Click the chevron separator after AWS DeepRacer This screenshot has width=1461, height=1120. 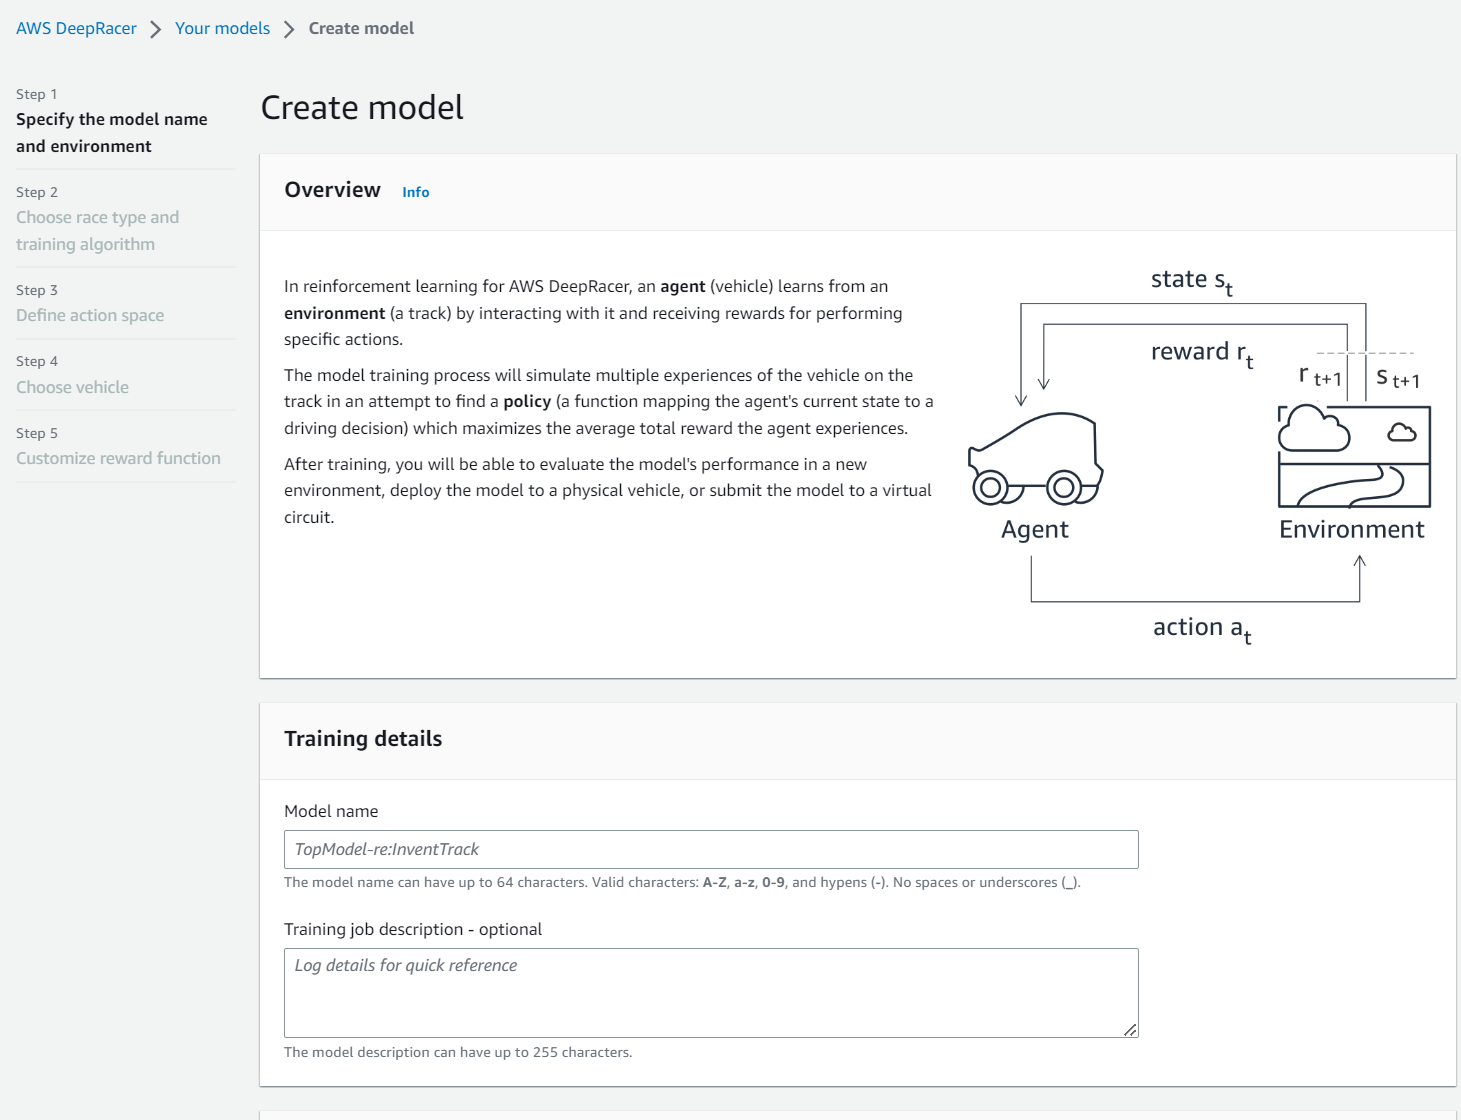tap(156, 29)
